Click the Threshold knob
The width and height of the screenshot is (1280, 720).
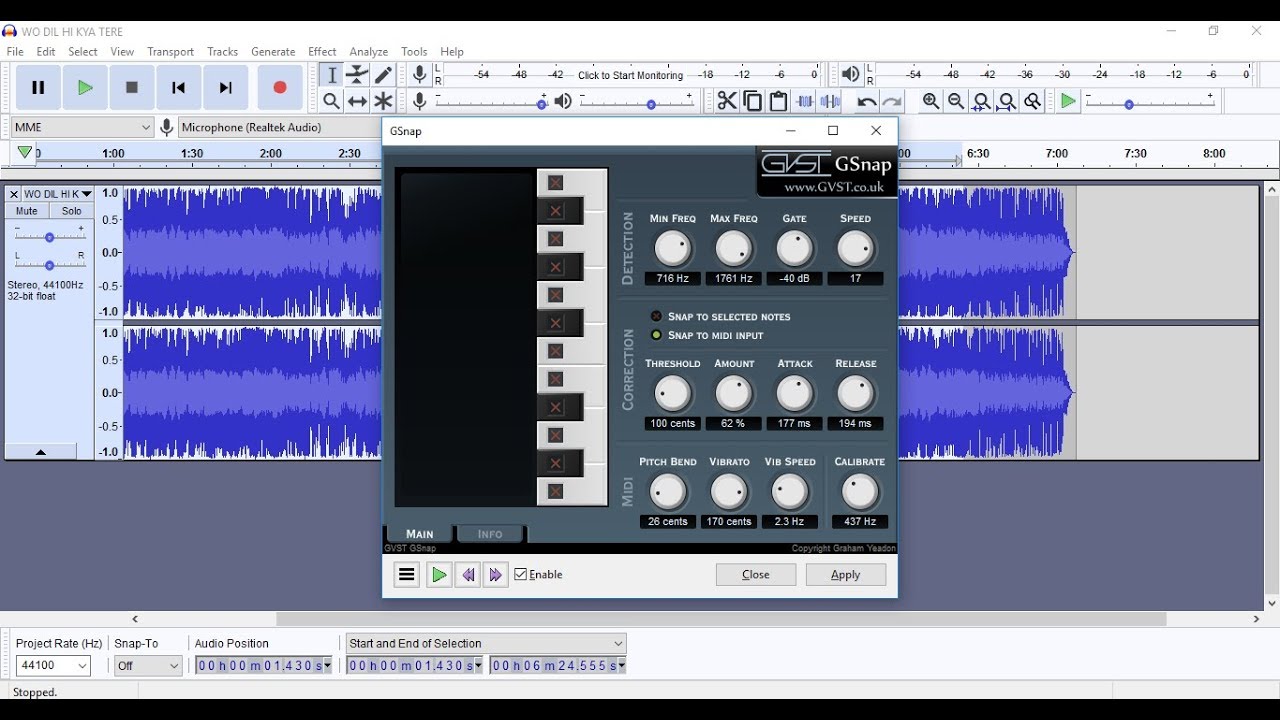pos(673,394)
